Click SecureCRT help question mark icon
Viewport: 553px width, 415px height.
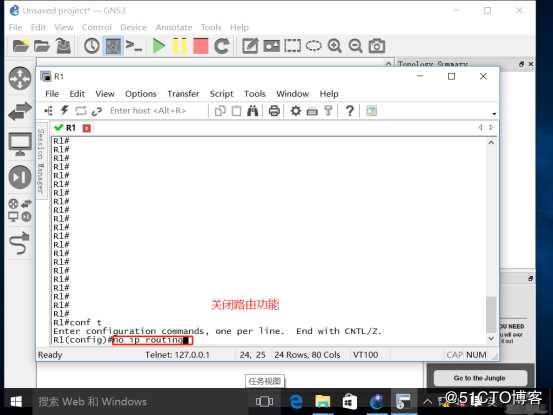pyautogui.click(x=350, y=111)
